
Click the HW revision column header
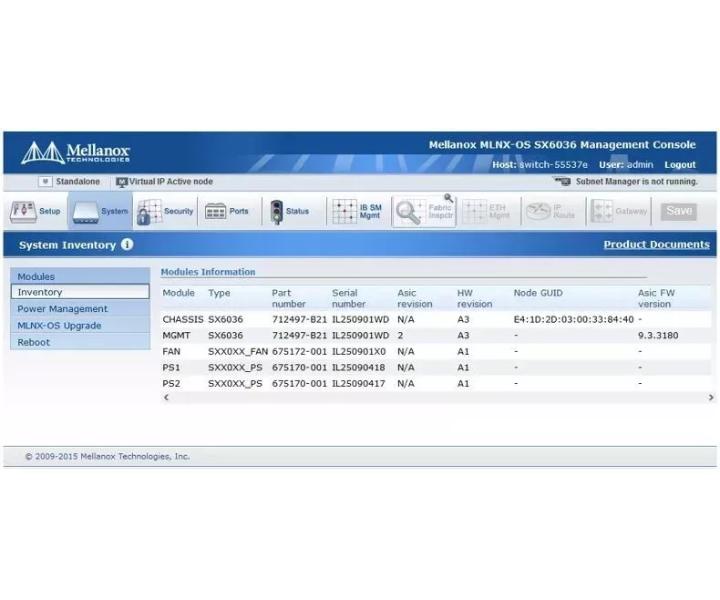click(x=474, y=298)
